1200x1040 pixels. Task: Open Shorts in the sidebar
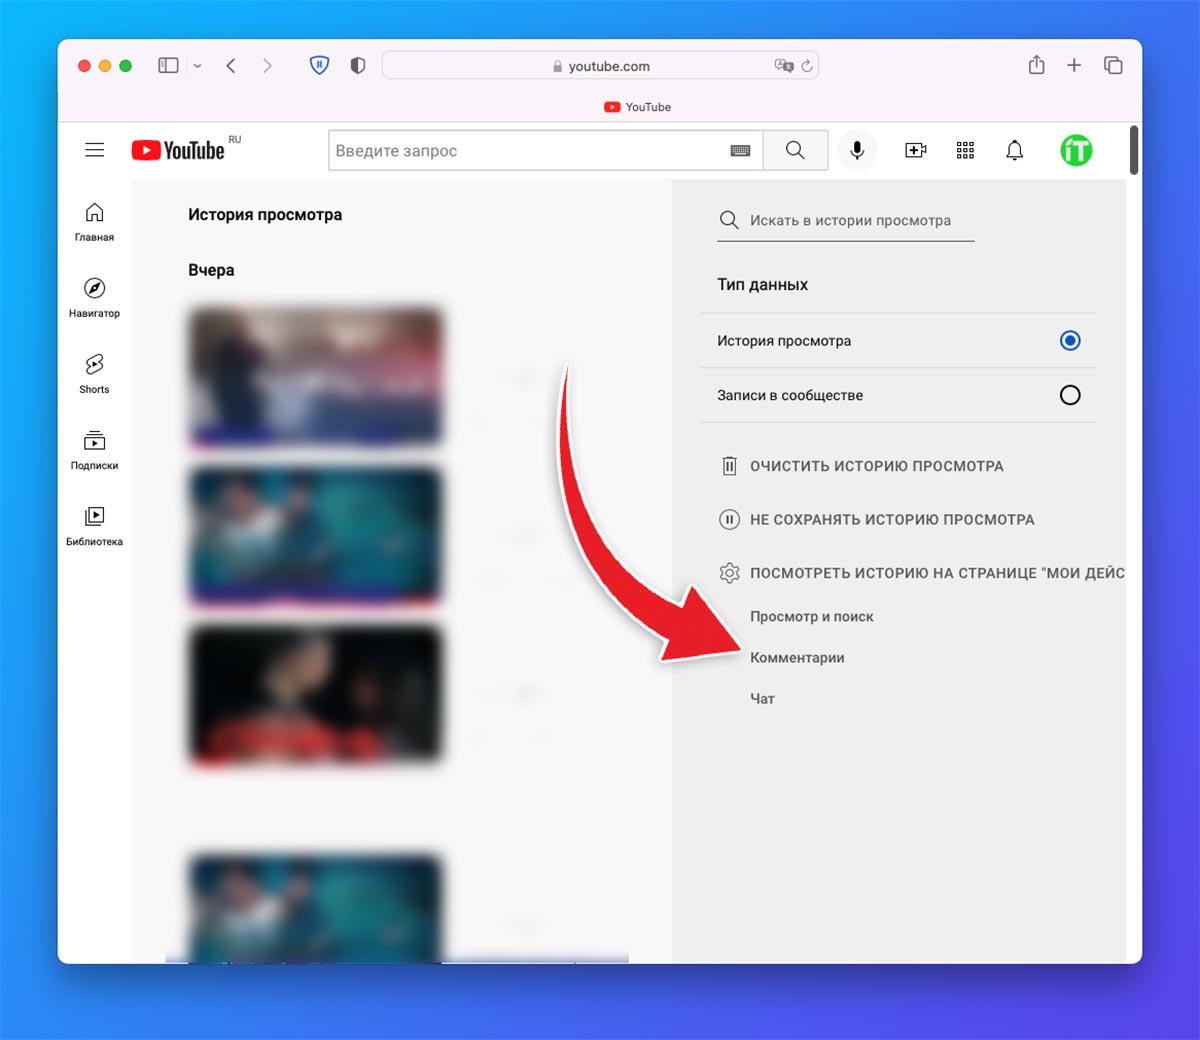94,373
